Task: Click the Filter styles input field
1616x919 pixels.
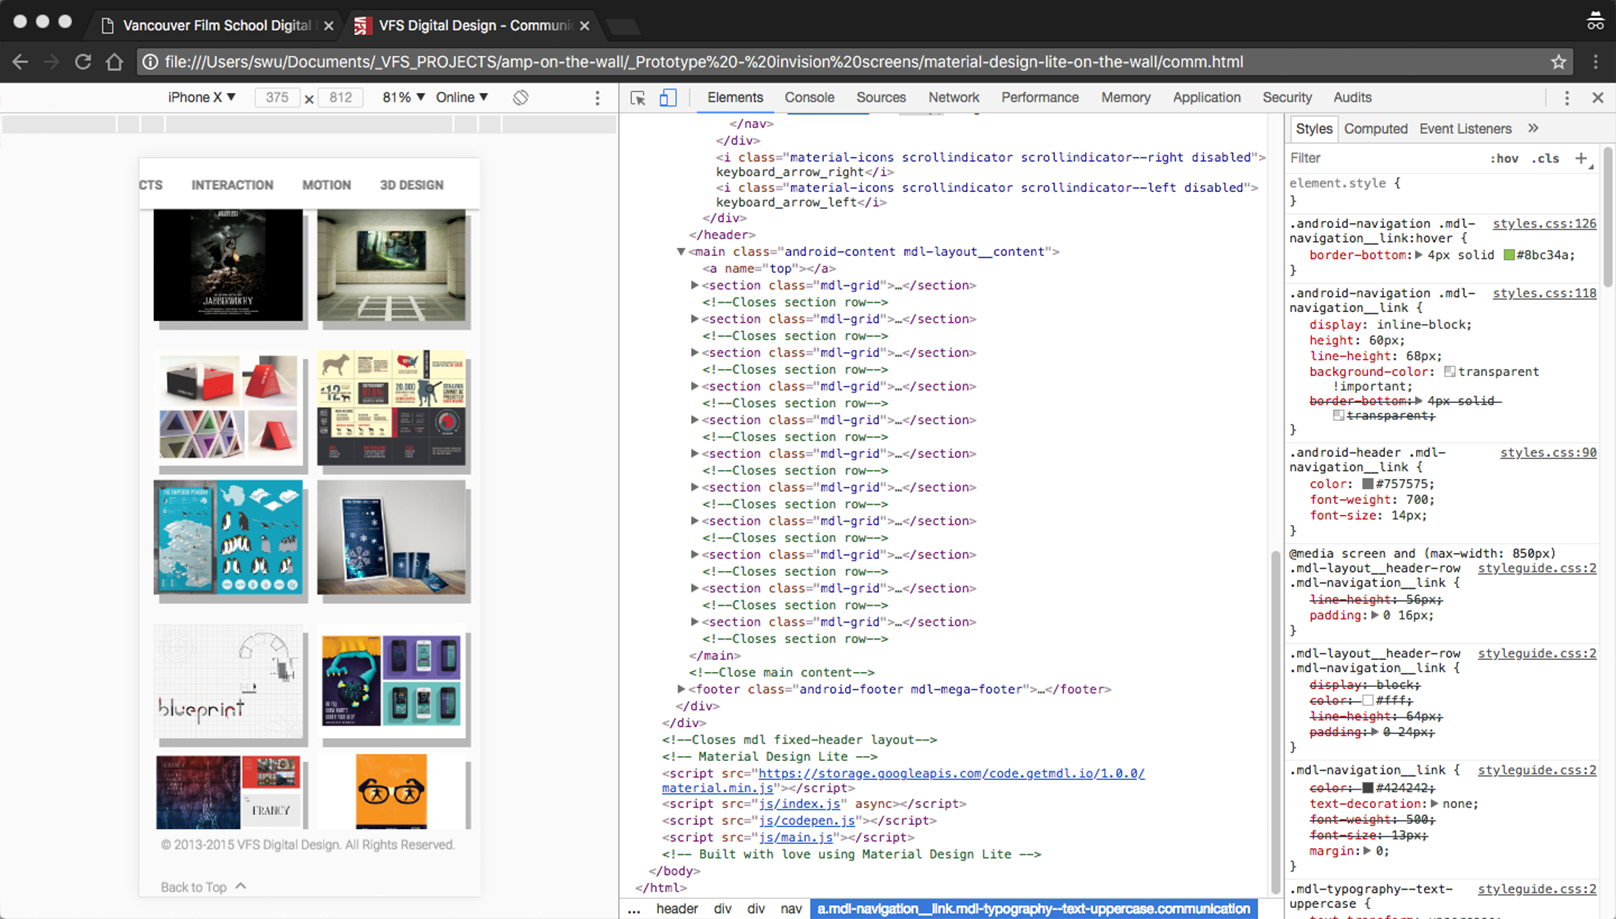Action: (x=1384, y=158)
